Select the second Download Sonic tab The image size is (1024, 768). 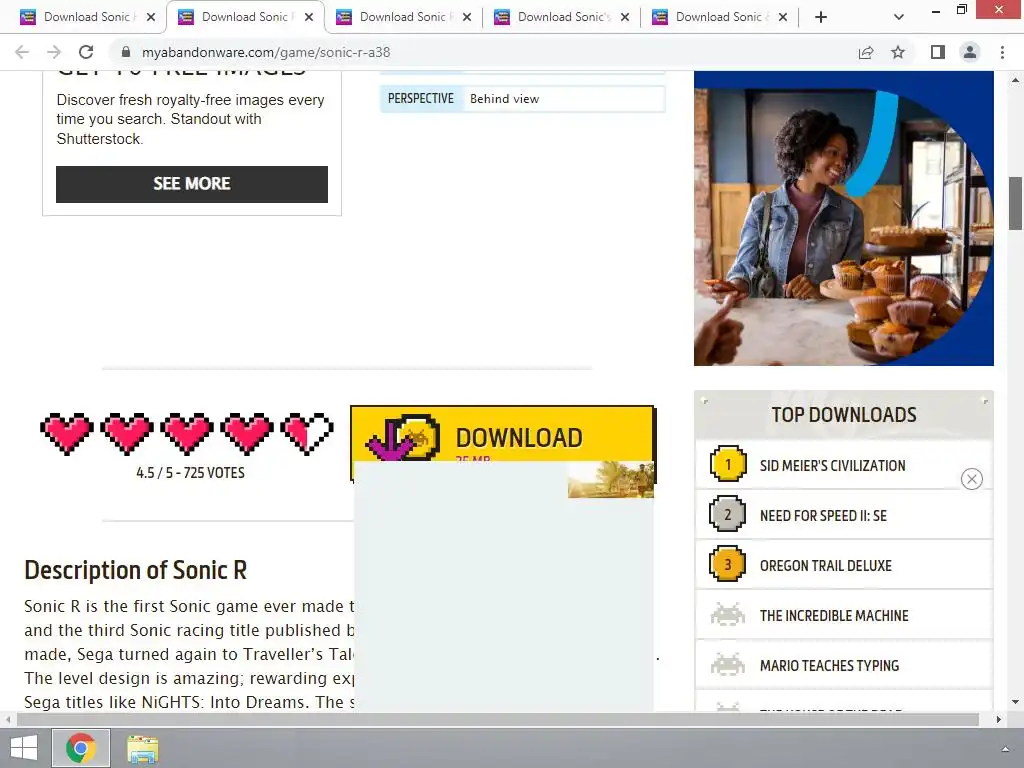click(246, 17)
